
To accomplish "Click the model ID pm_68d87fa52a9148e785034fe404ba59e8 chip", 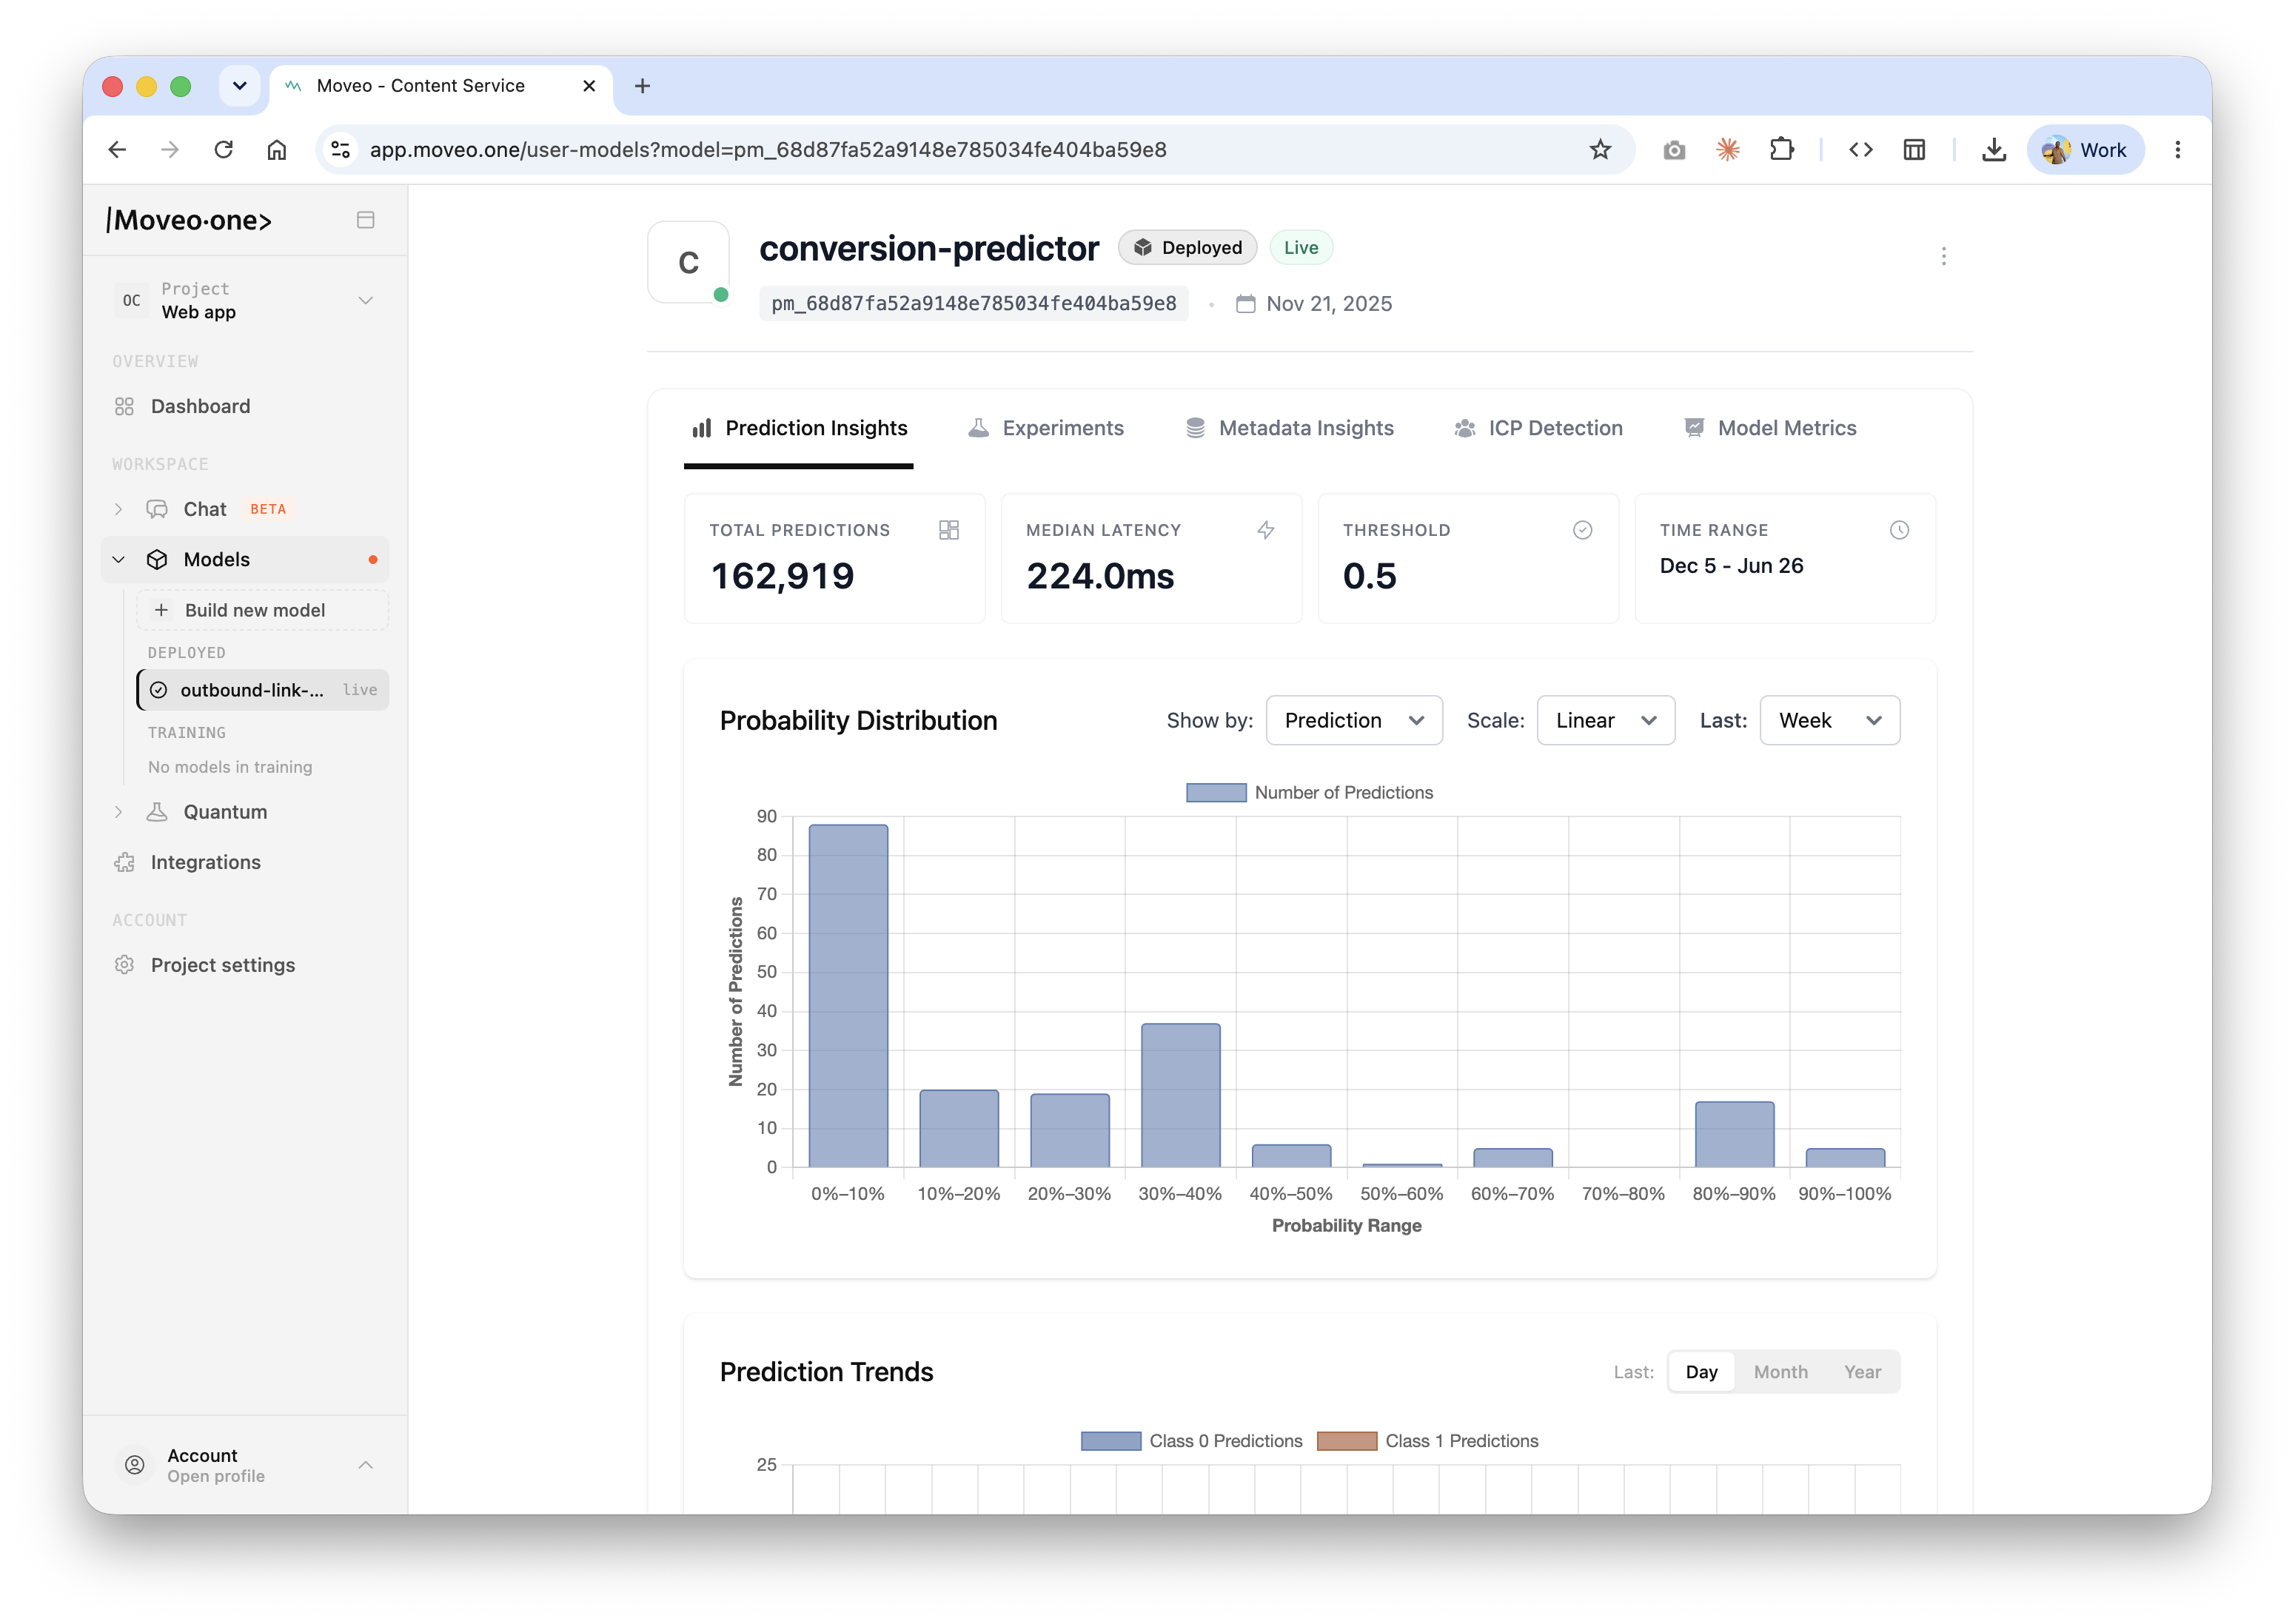I will point(973,304).
